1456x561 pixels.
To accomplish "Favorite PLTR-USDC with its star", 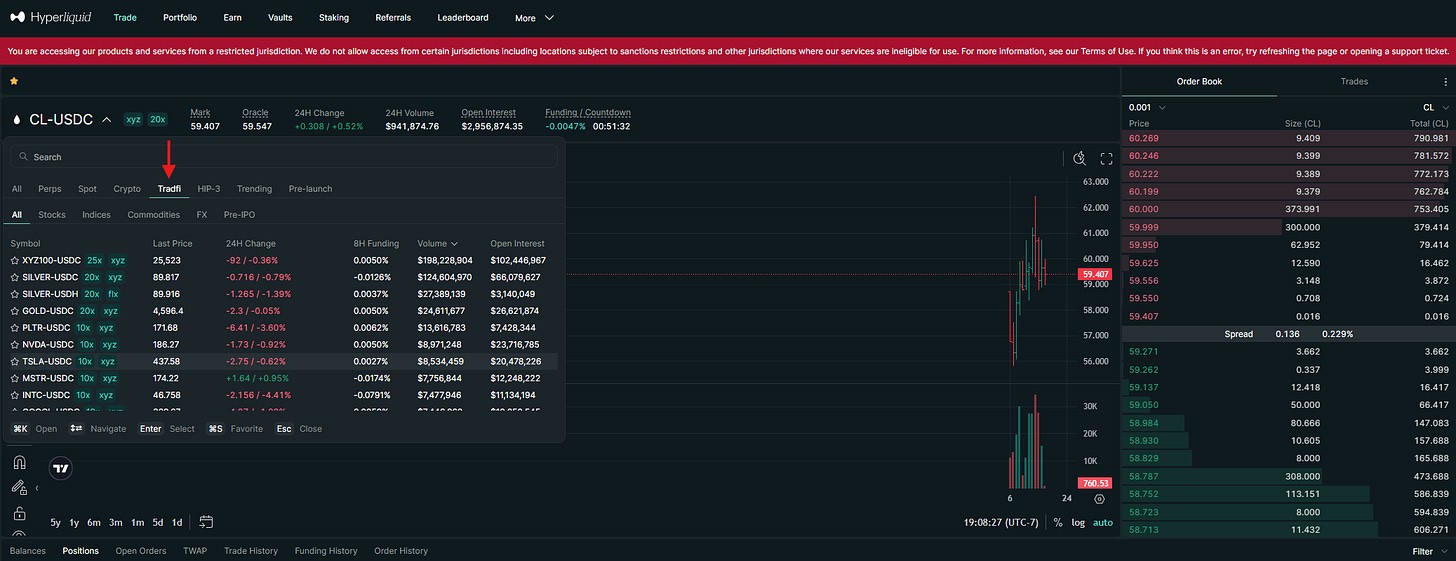I will (x=15, y=327).
